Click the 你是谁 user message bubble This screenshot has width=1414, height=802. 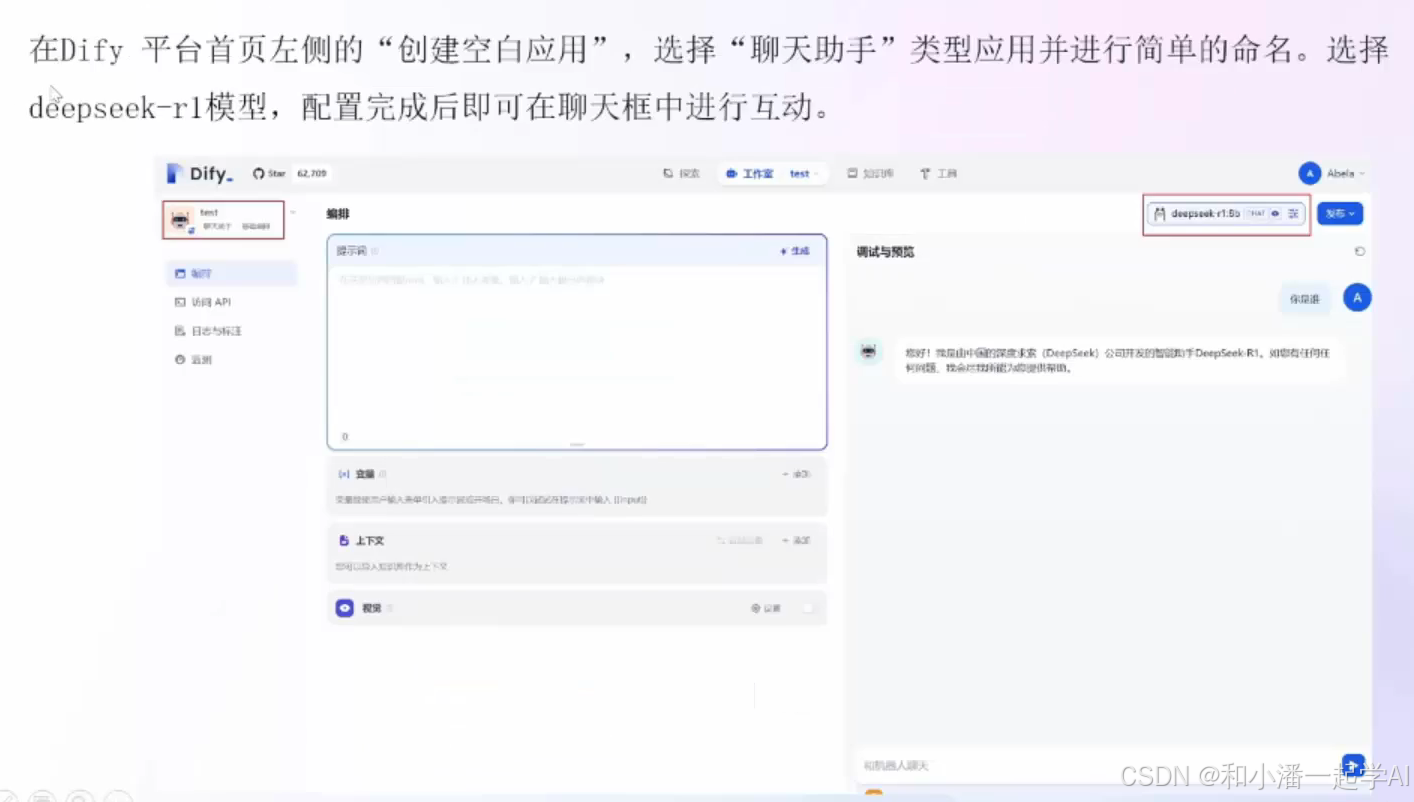(1306, 299)
